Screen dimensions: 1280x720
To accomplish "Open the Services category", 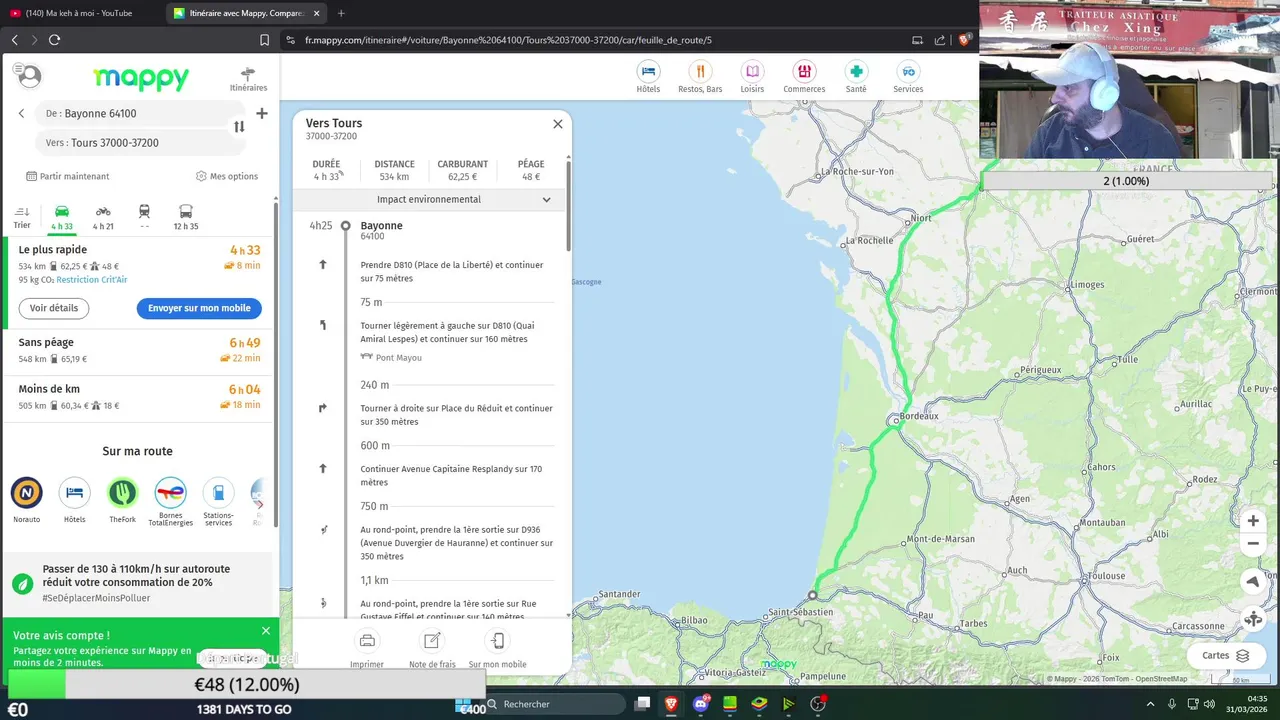I will coord(908,76).
